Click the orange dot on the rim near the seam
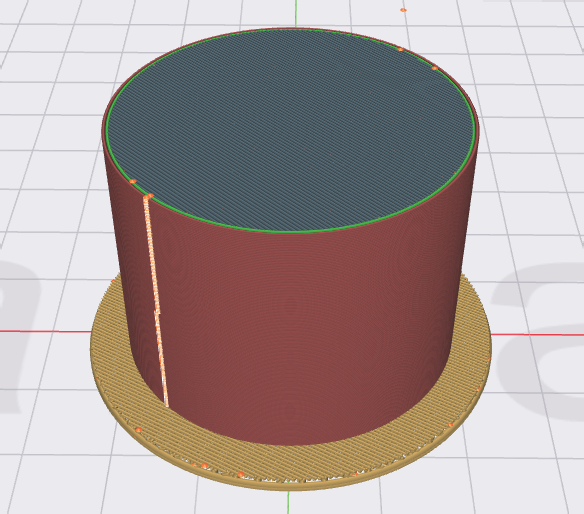 [133, 181]
